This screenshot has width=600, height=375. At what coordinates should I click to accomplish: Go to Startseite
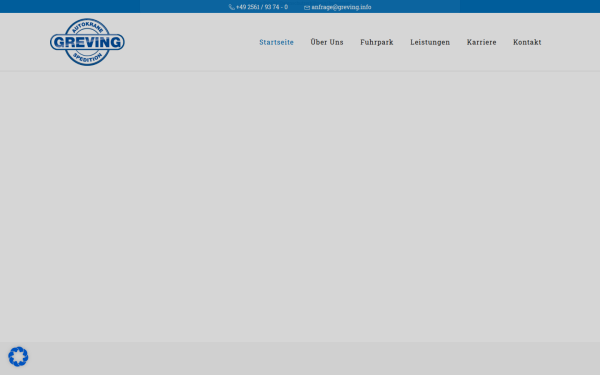pos(276,42)
